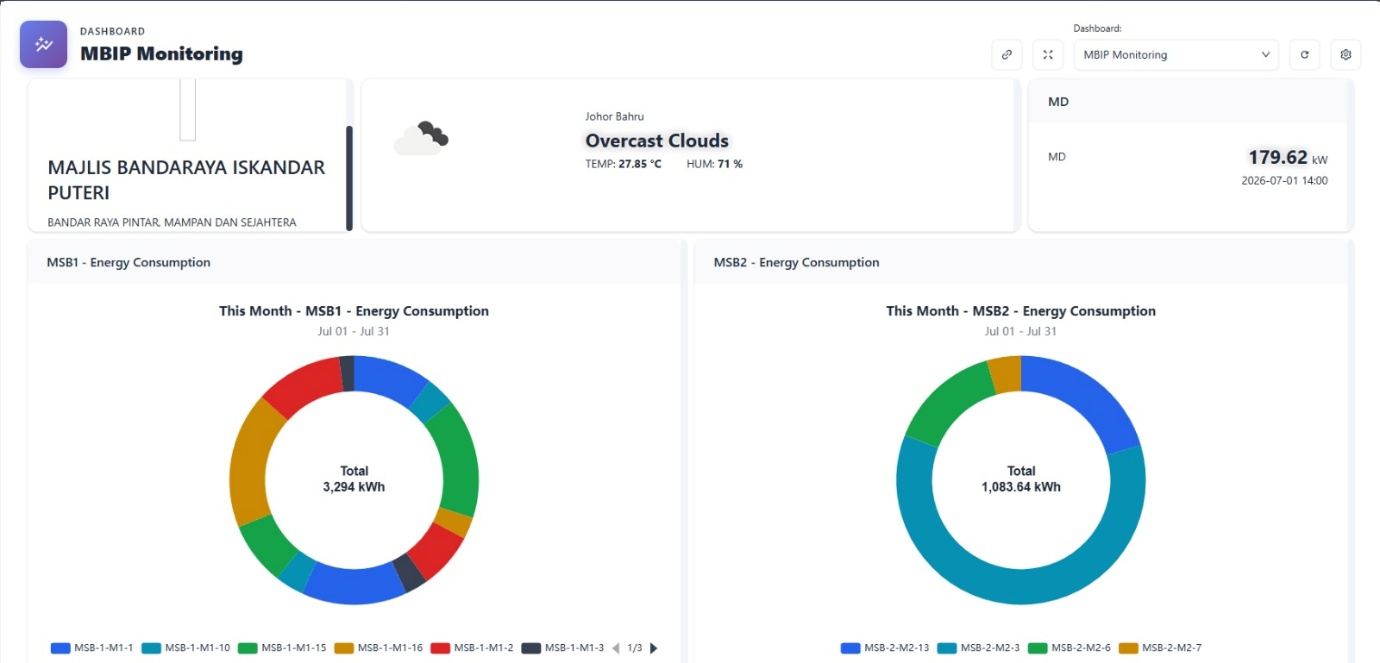Click 'This Month - MSB2 - Energy Consumption' chart title
The height and width of the screenshot is (663, 1380).
click(x=1021, y=311)
